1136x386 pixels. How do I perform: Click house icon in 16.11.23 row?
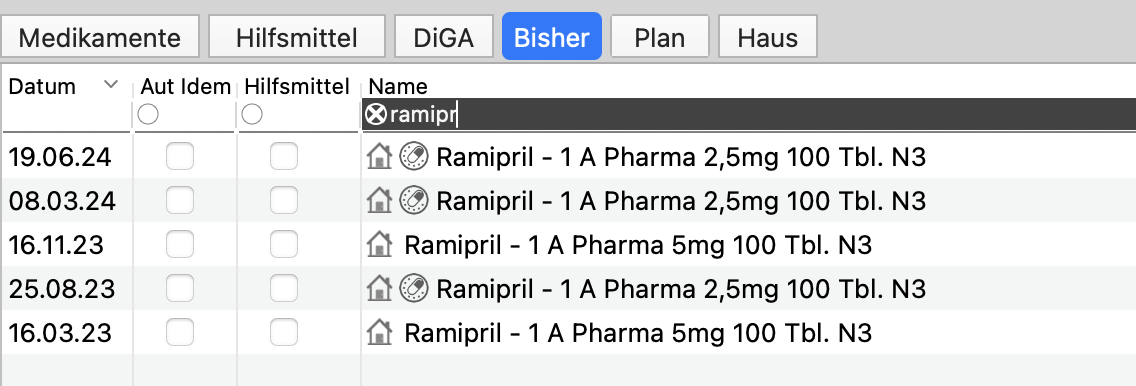click(379, 245)
